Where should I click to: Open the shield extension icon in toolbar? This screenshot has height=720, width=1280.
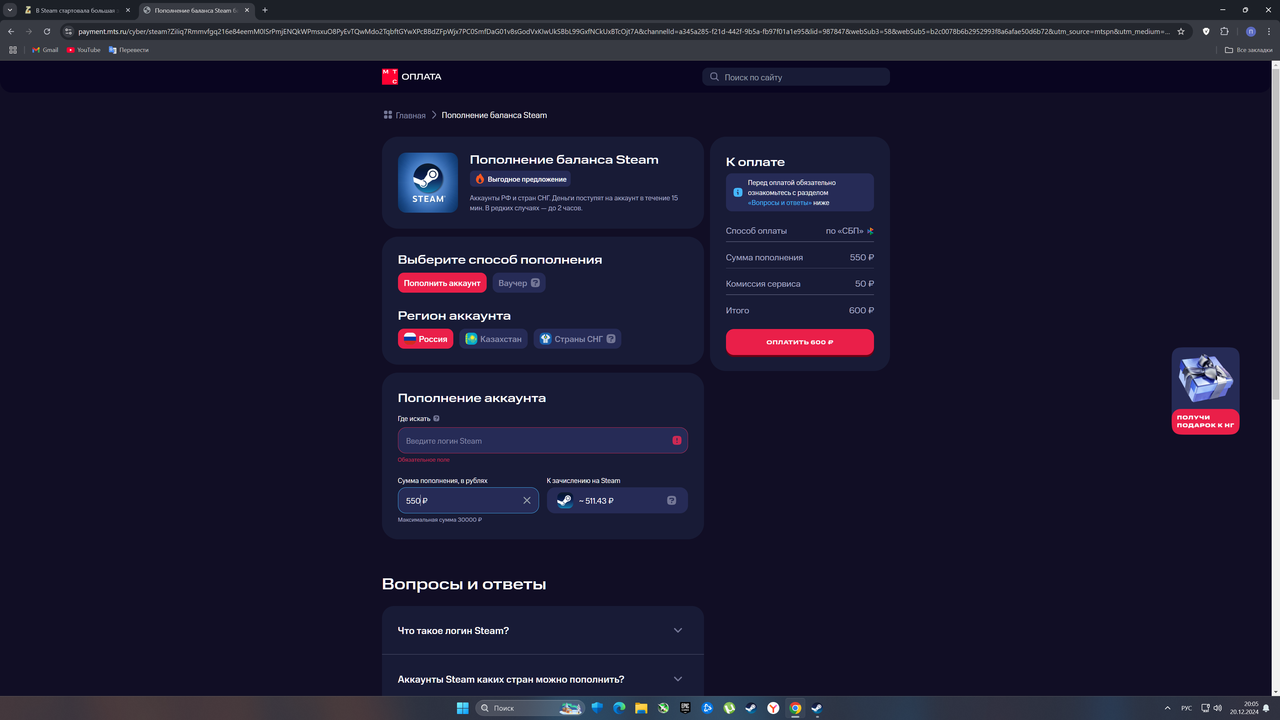(1206, 31)
